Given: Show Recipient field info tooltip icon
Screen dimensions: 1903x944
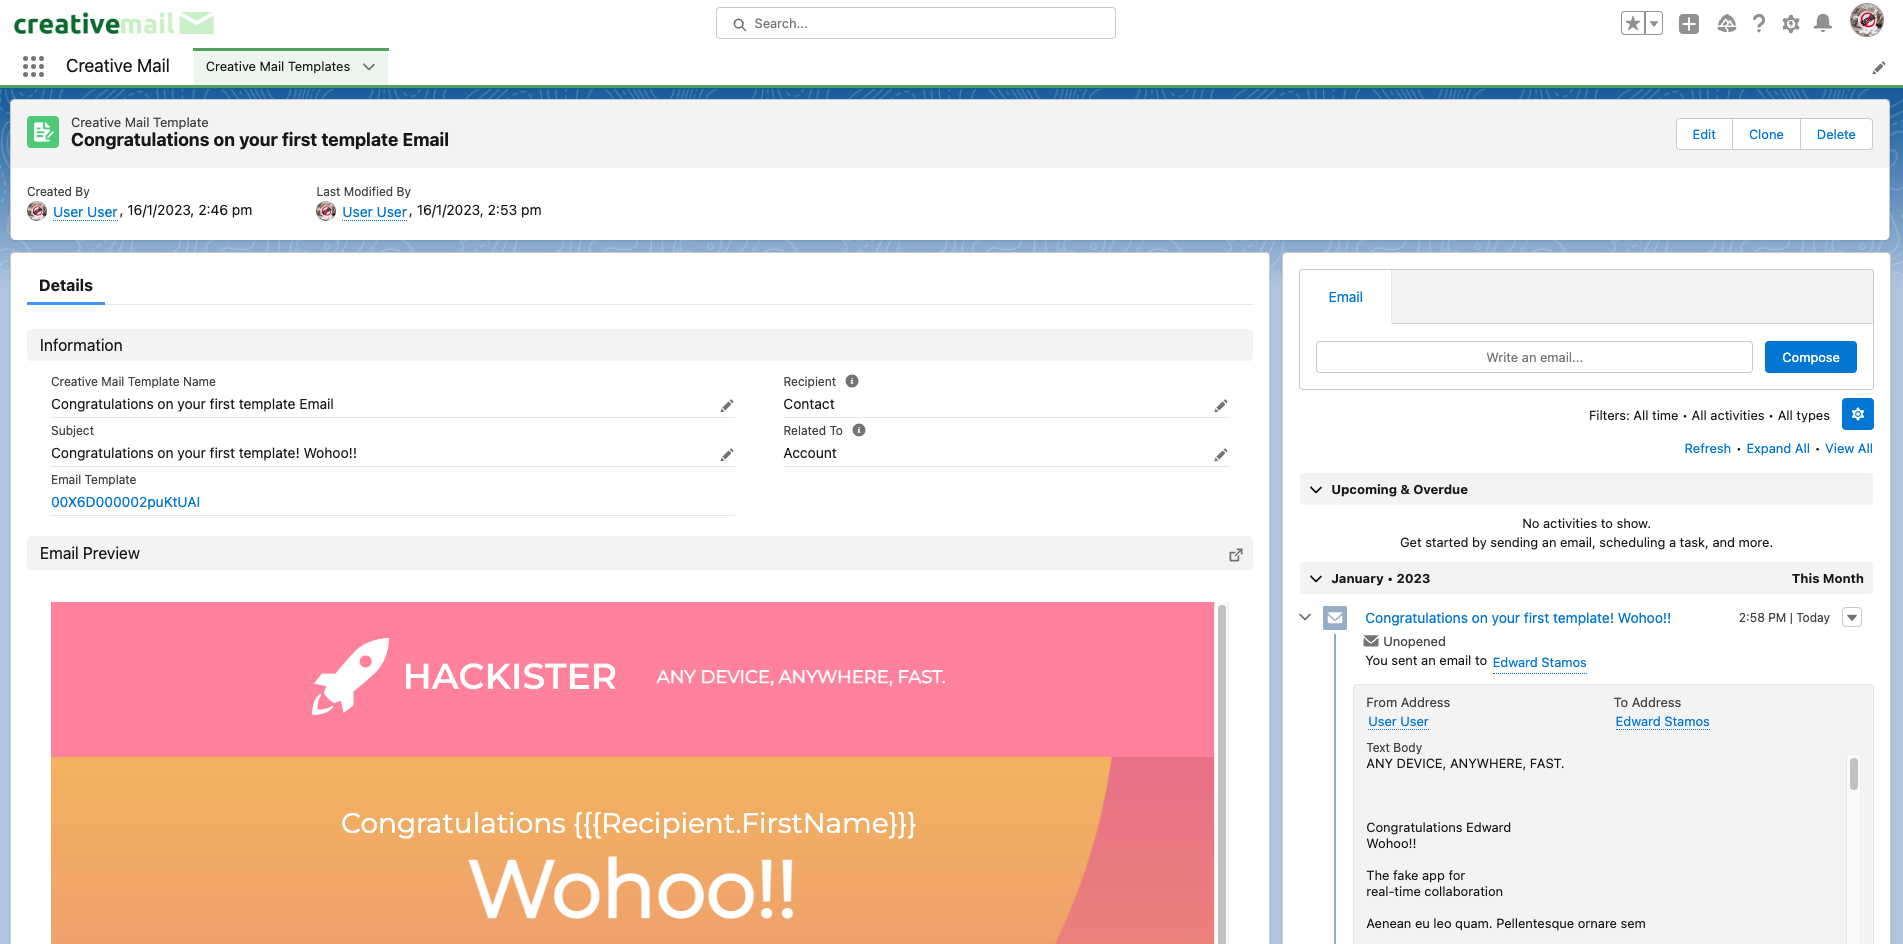Looking at the screenshot, I should pyautogui.click(x=852, y=381).
